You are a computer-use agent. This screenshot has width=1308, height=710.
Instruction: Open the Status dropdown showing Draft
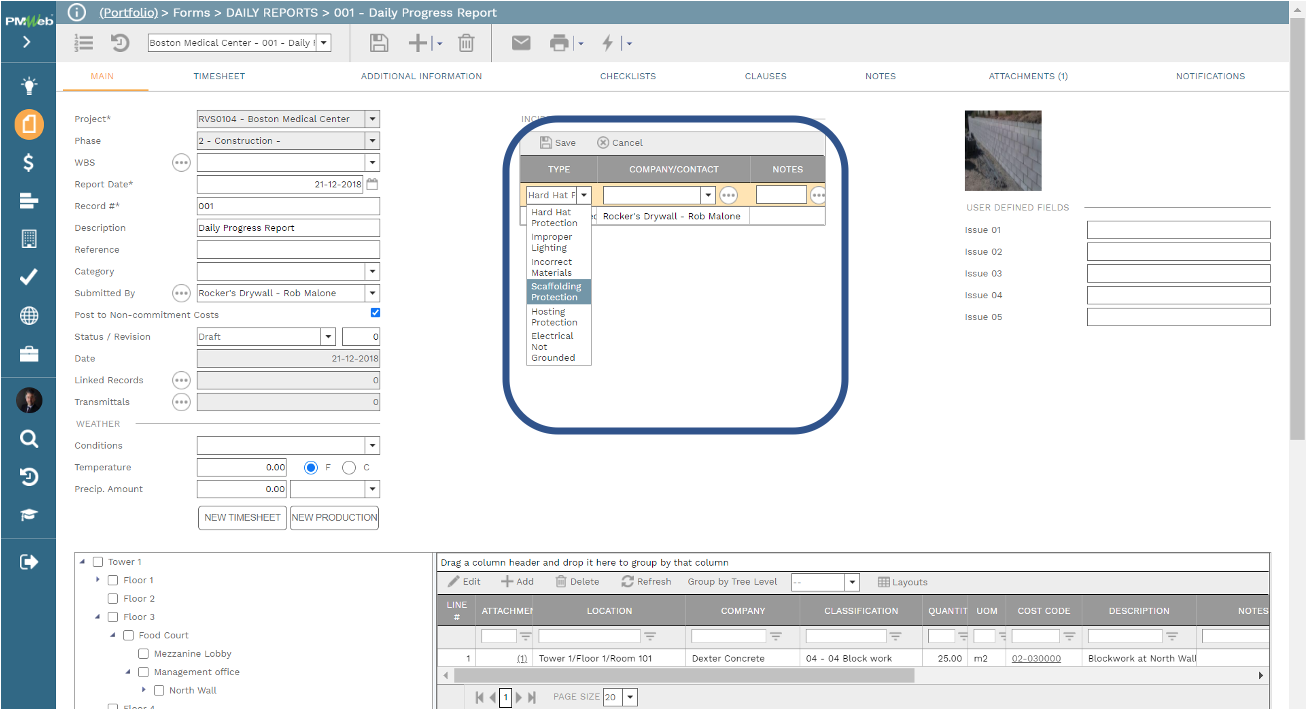click(x=327, y=337)
